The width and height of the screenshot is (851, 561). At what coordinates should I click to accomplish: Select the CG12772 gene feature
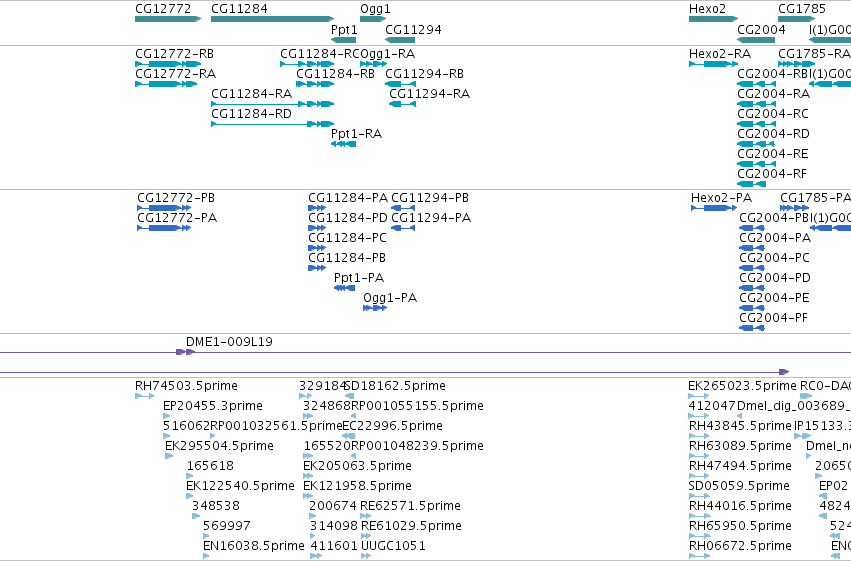[x=168, y=19]
